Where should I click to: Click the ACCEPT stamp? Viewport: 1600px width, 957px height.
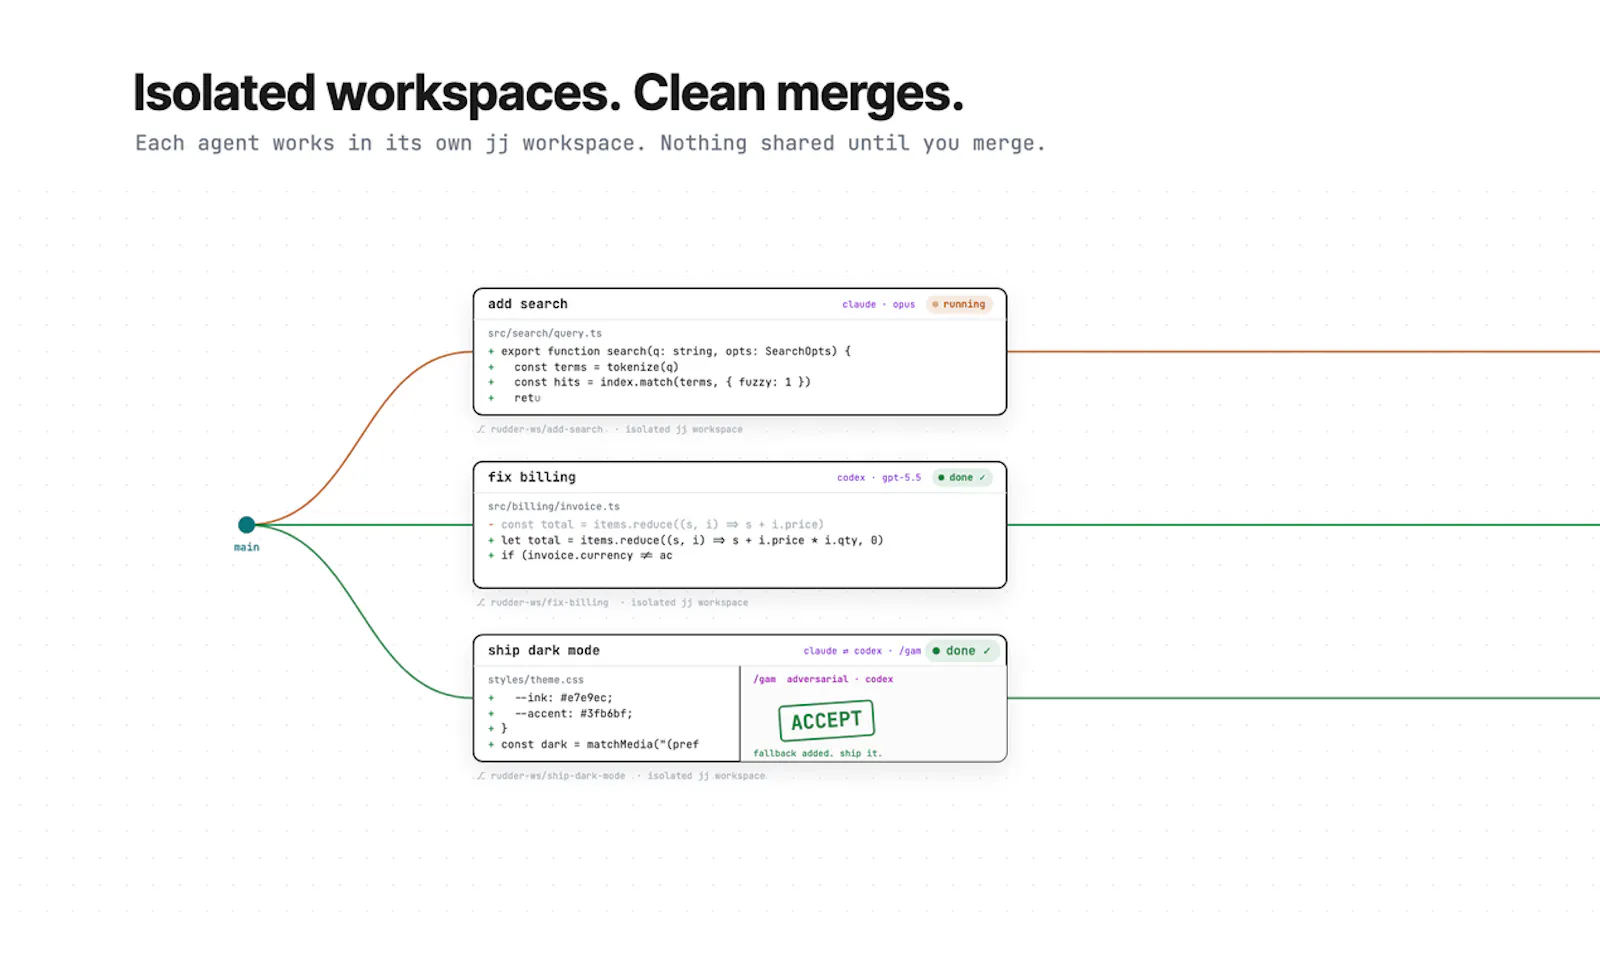pos(826,720)
